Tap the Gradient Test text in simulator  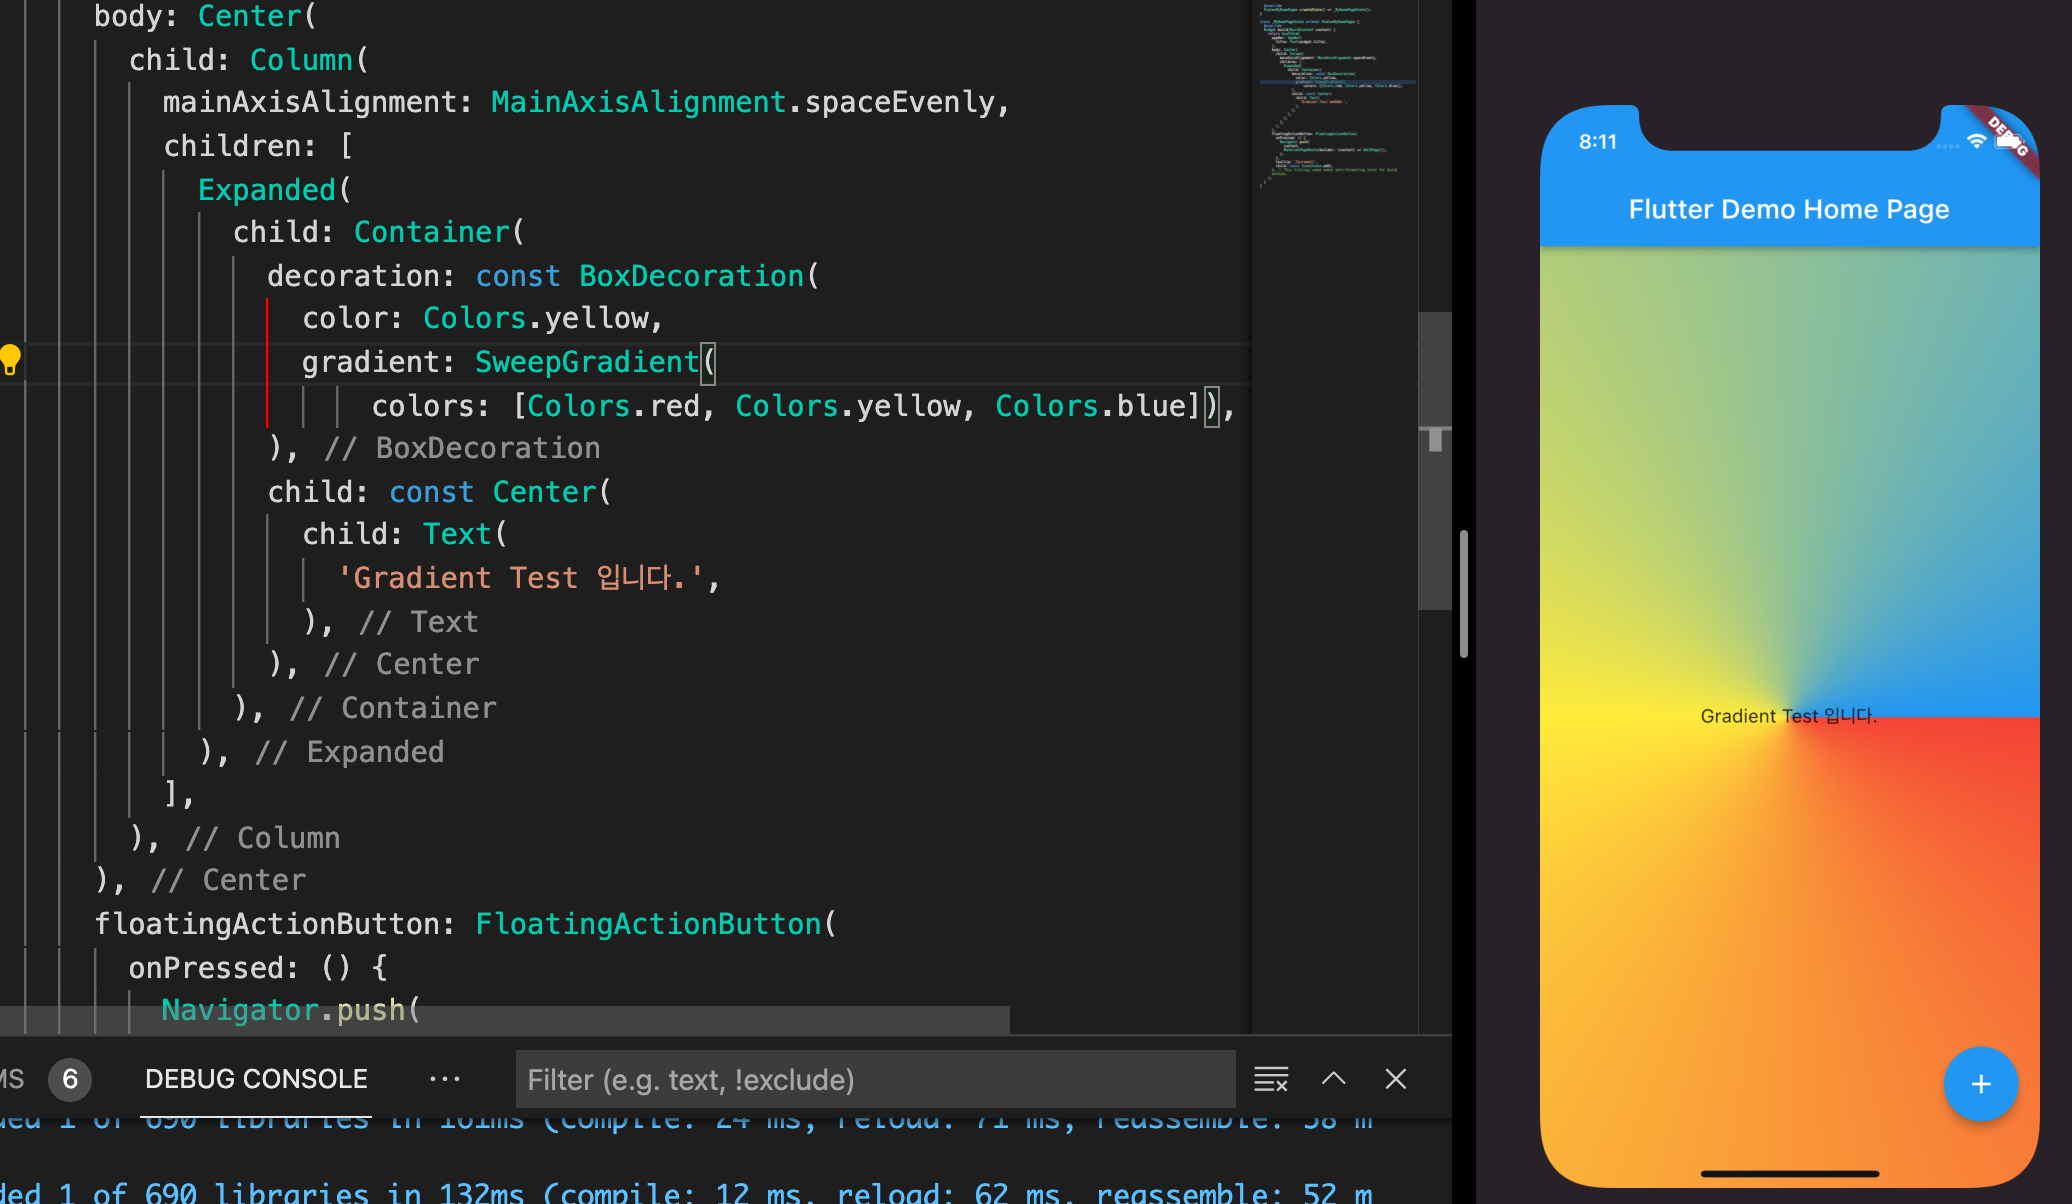[x=1788, y=716]
